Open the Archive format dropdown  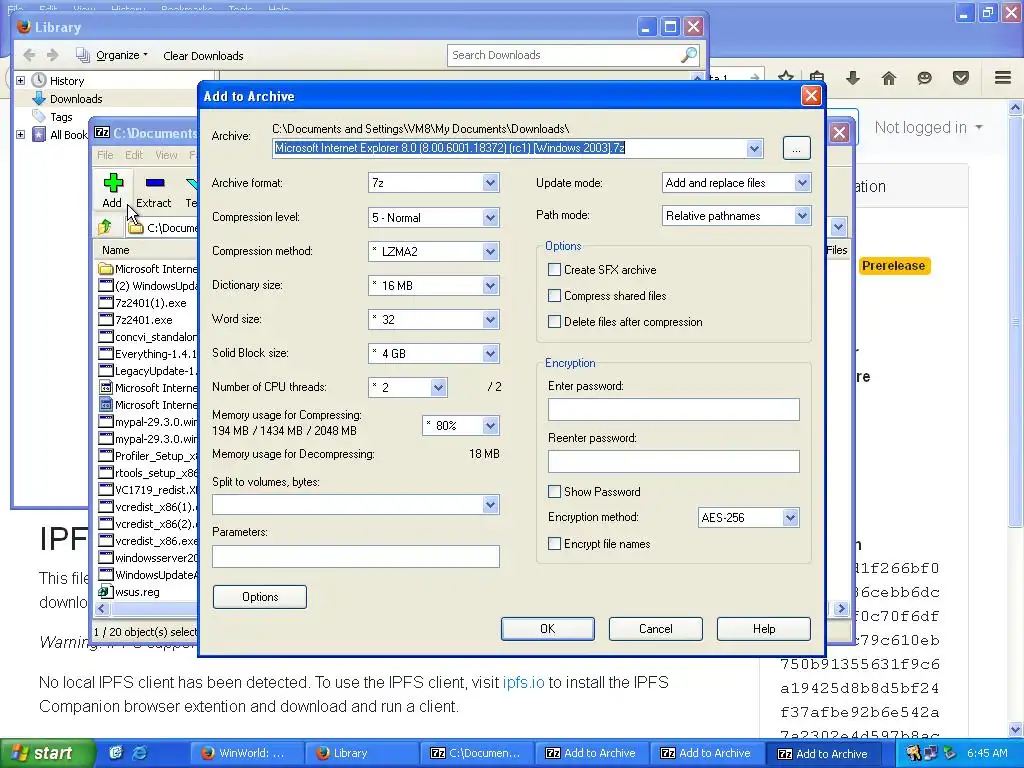point(490,183)
